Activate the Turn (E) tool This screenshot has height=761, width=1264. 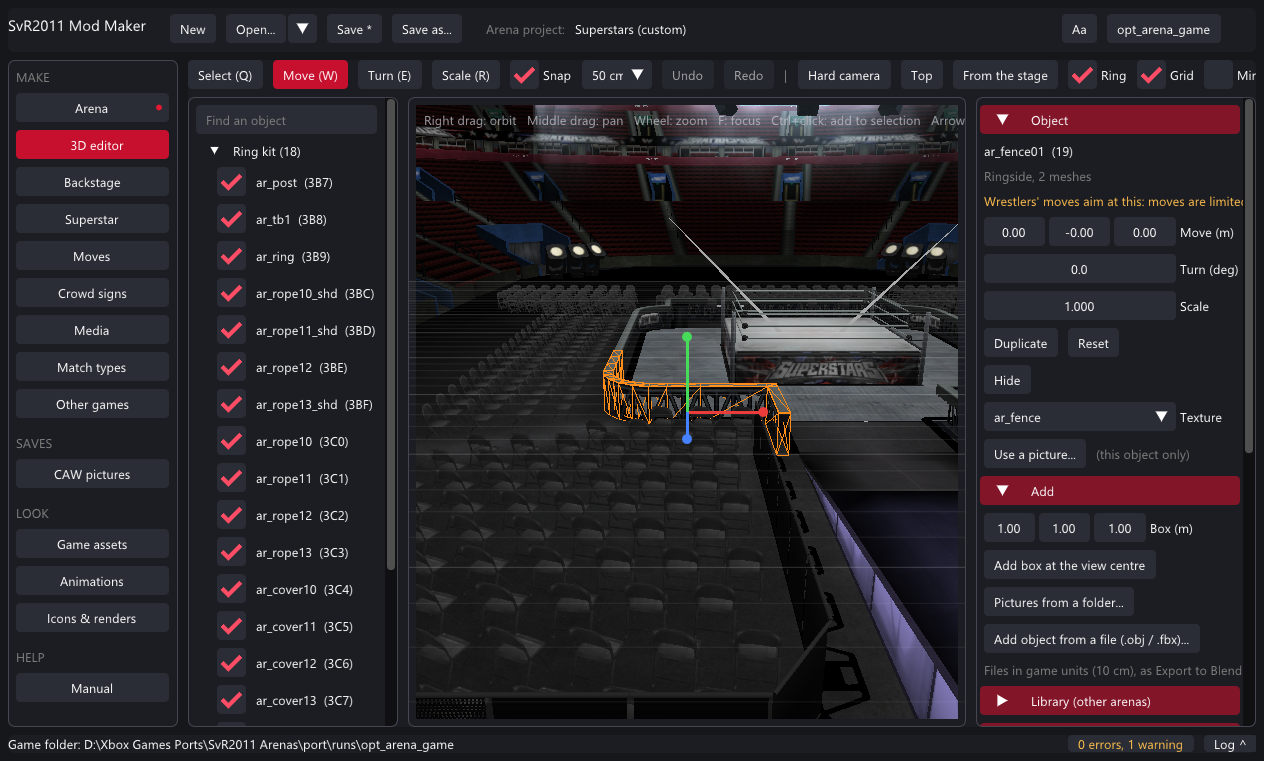click(389, 75)
